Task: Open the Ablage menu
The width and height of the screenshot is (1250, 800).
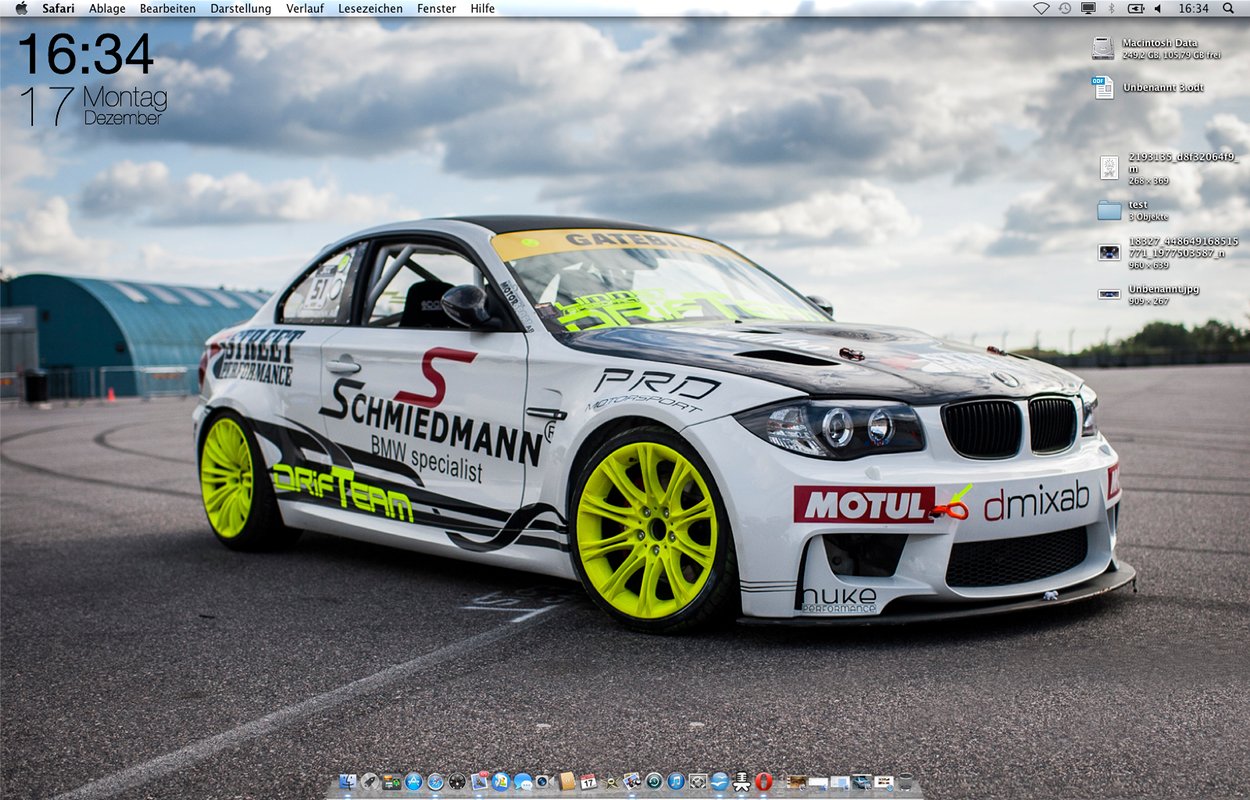Action: [x=107, y=8]
